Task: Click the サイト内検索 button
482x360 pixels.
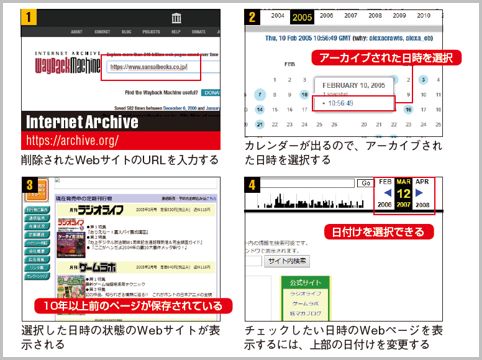Action: click(x=287, y=261)
